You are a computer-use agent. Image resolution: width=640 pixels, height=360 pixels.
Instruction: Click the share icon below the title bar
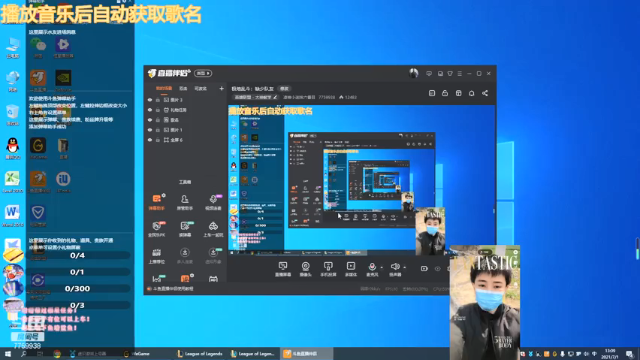[x=485, y=93]
